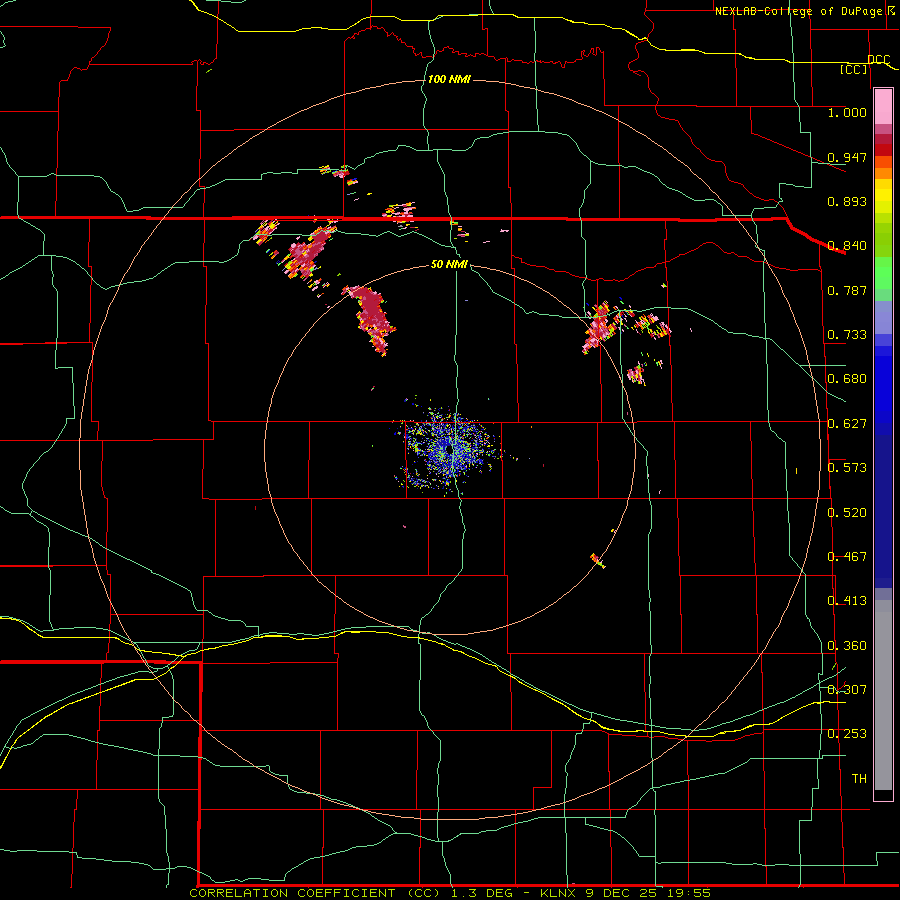
Task: Select the 0.733 scale value
Action: 847,335
